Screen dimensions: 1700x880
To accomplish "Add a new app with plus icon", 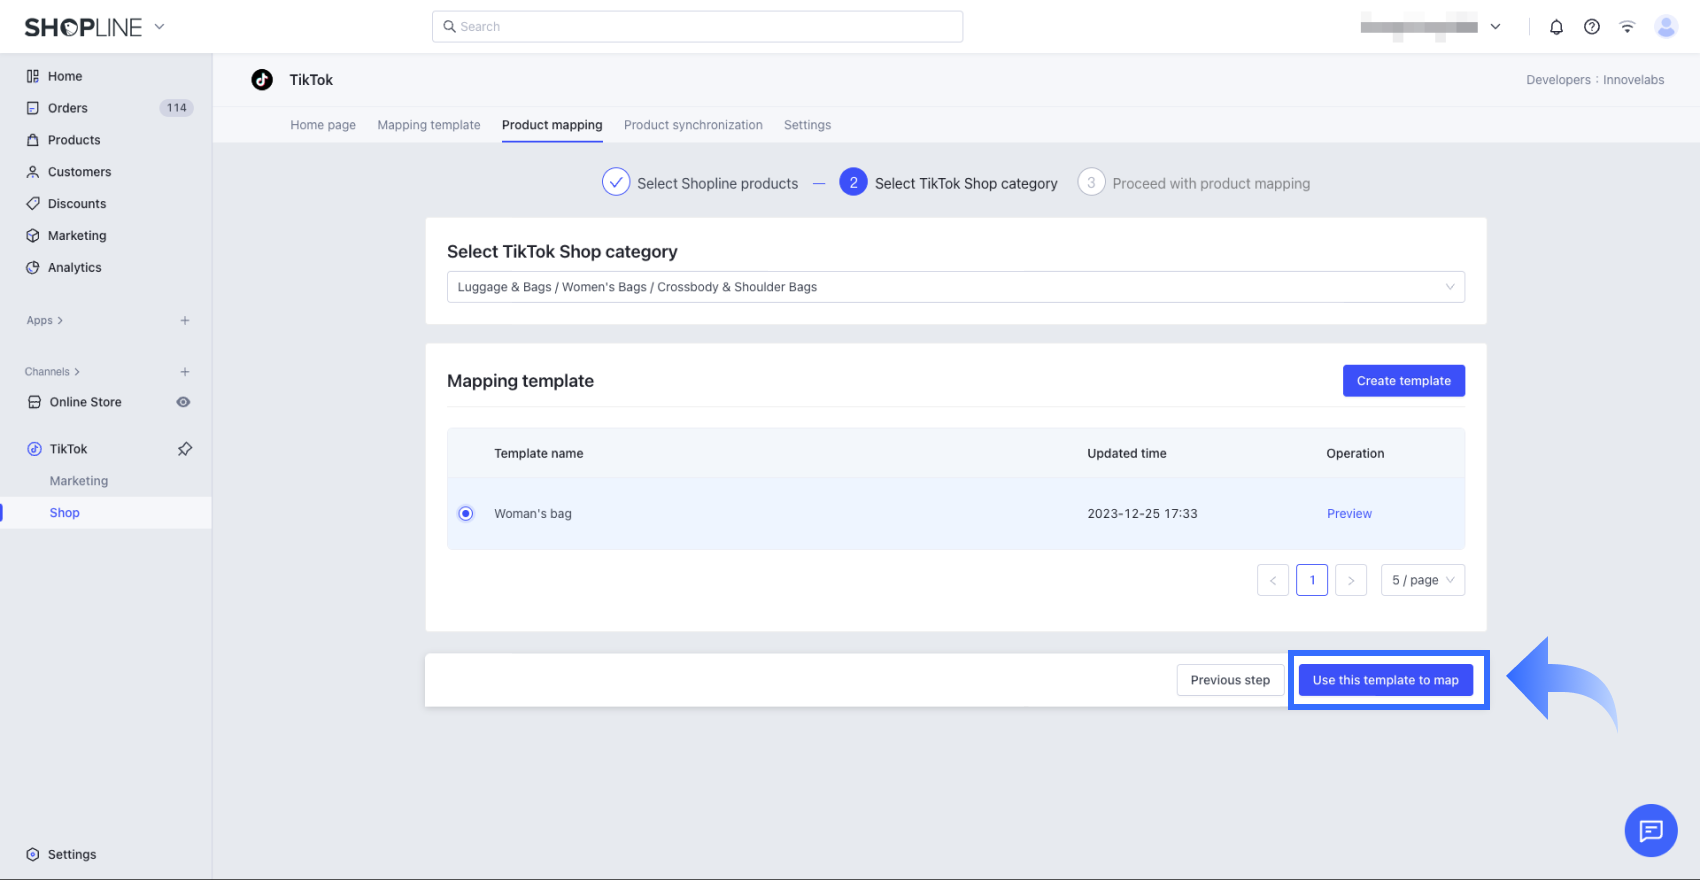I will pos(185,321).
